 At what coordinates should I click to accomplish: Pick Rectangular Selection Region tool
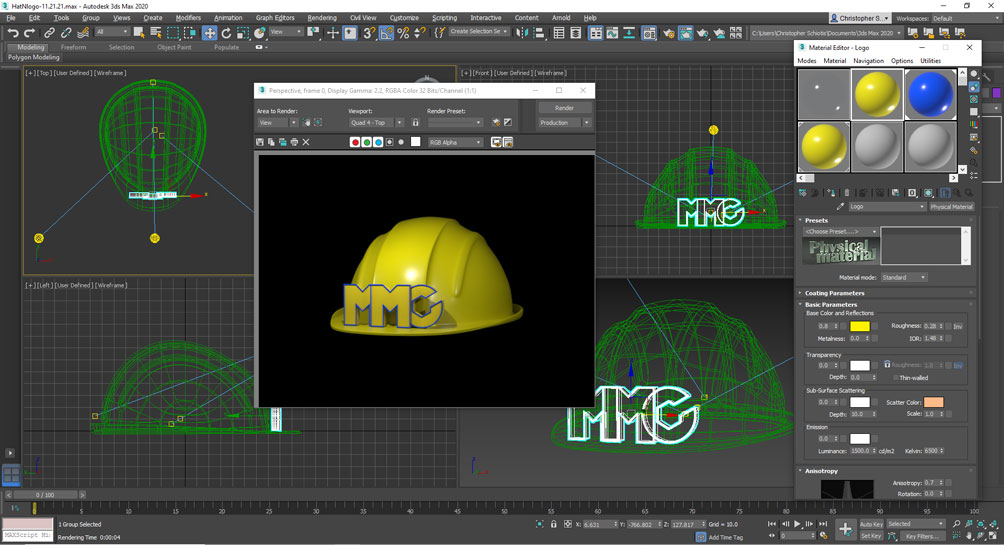pos(173,33)
